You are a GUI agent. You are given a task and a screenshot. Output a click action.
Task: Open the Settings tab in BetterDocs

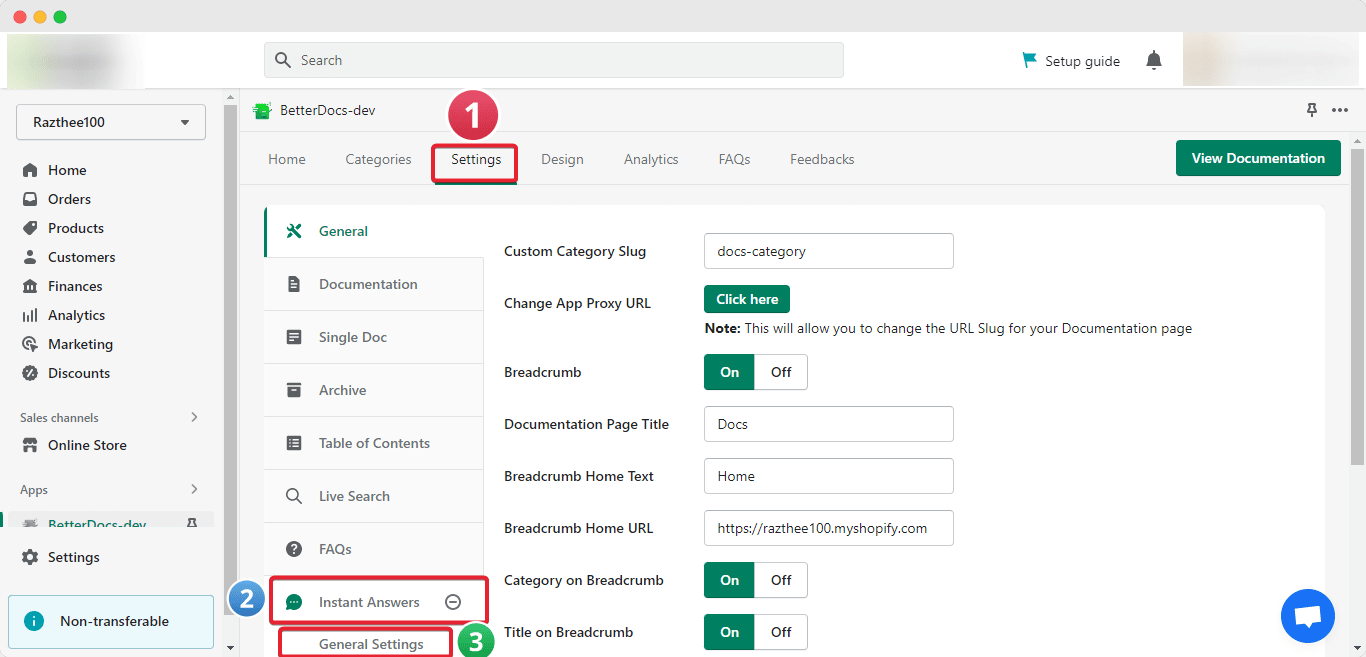coord(476,159)
